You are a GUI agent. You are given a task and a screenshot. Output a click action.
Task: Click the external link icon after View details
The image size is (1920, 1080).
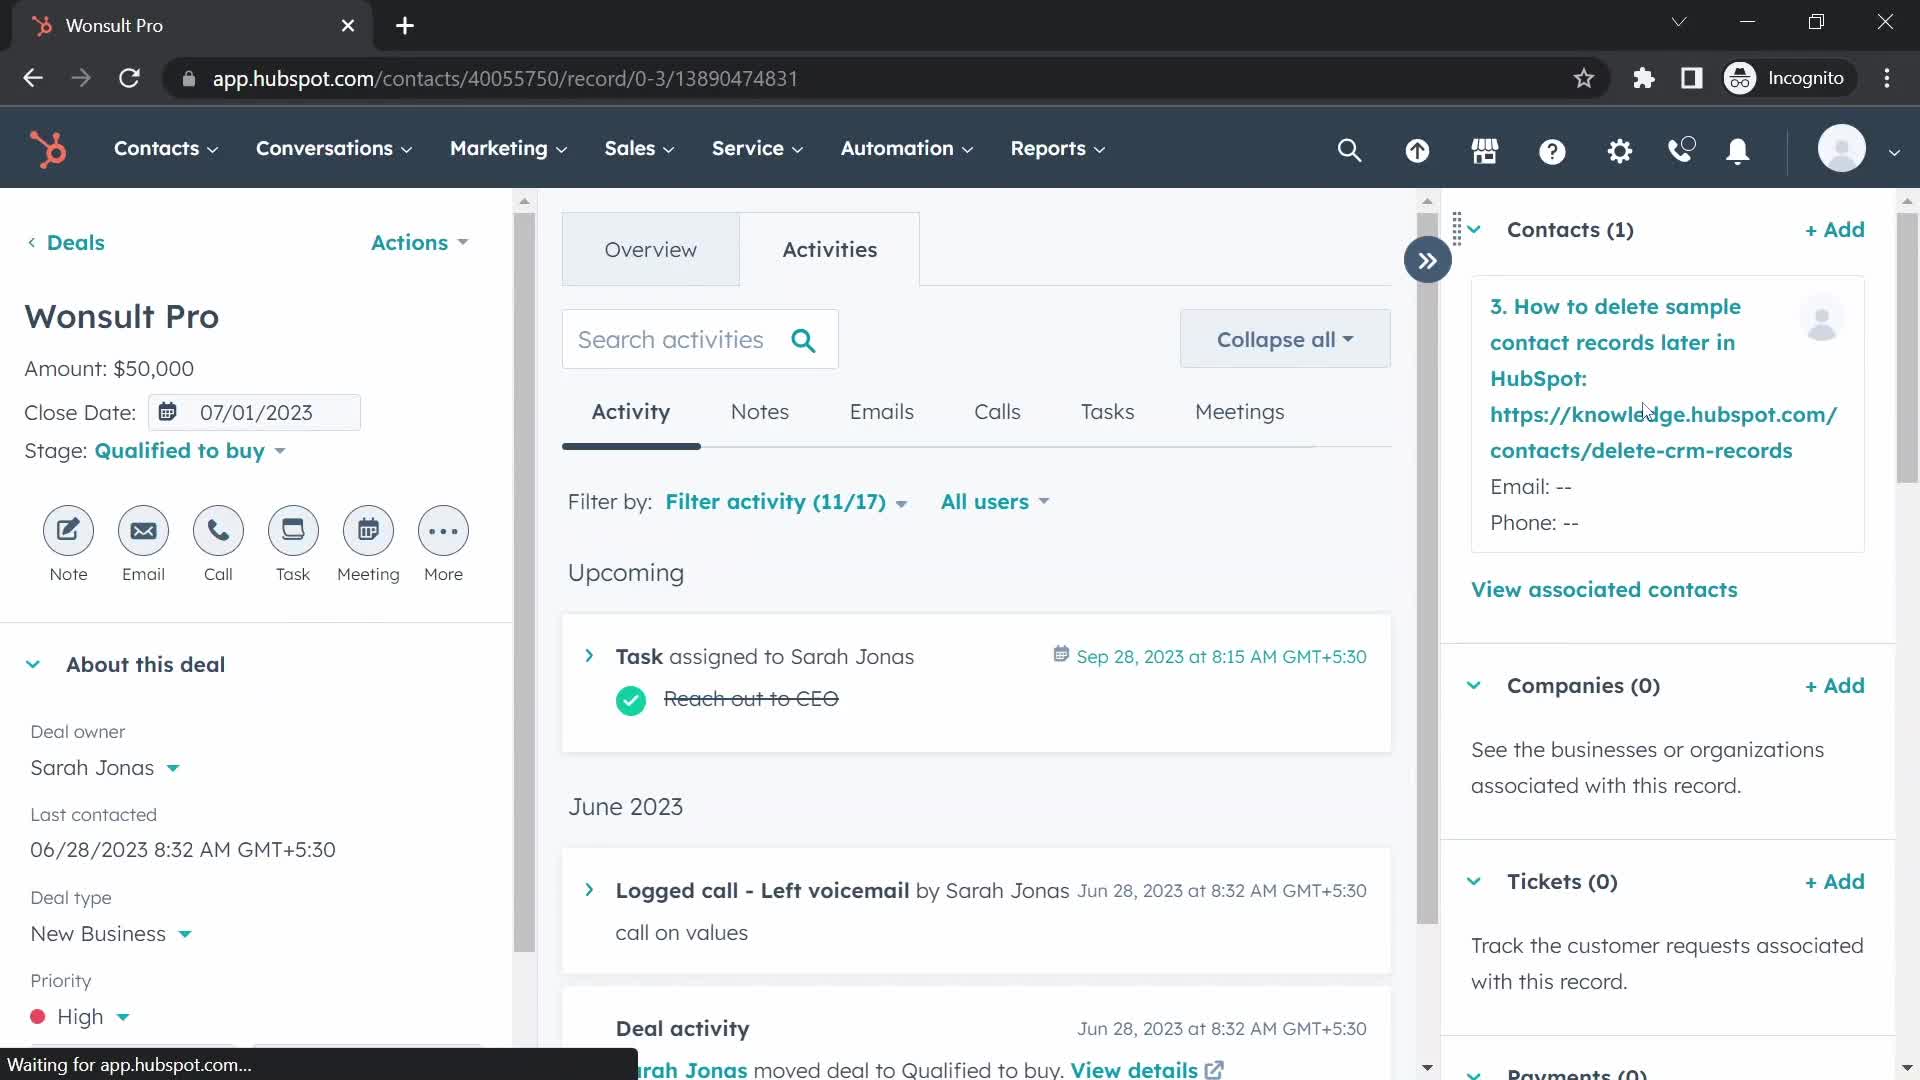pyautogui.click(x=1214, y=1070)
